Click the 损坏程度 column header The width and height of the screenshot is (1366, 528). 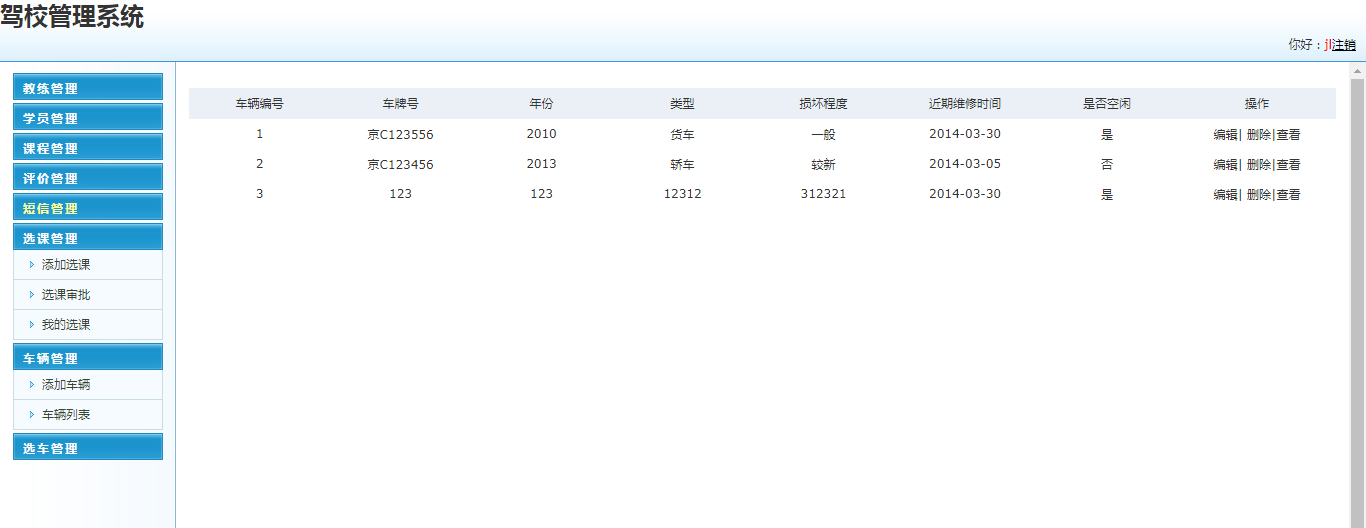tap(823, 104)
